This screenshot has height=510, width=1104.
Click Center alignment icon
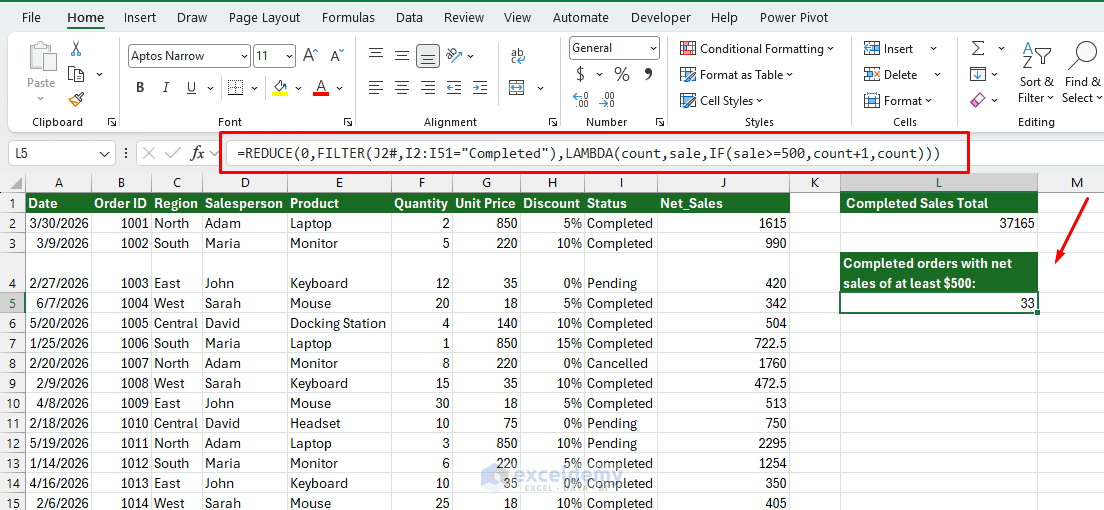coord(401,88)
